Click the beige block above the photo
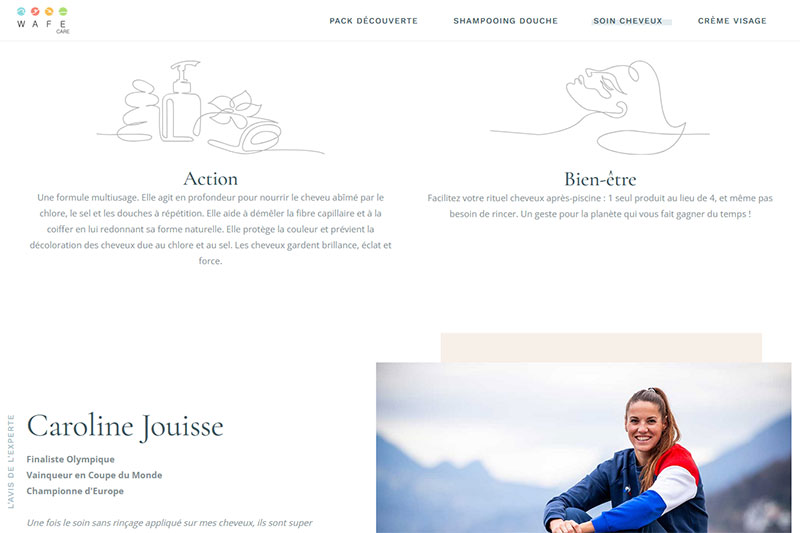This screenshot has height=533, width=800. [601, 348]
